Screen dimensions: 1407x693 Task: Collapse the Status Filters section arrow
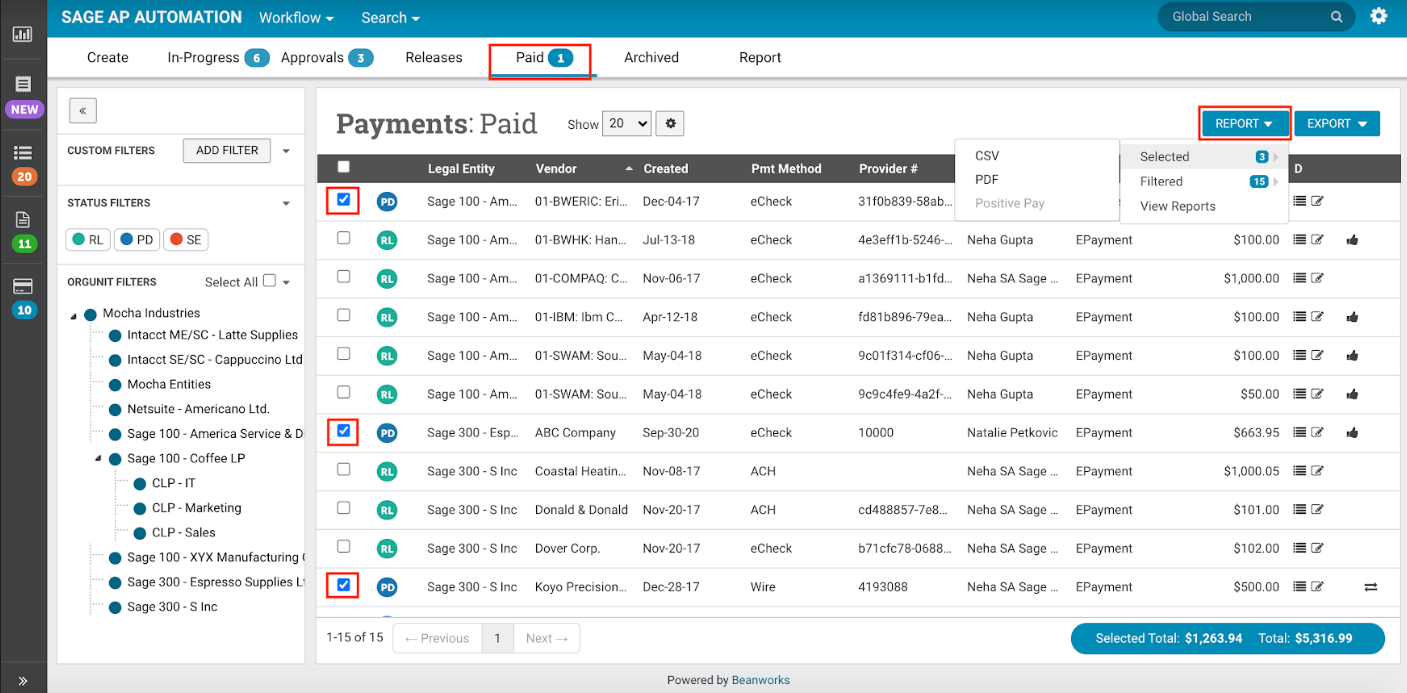[286, 203]
